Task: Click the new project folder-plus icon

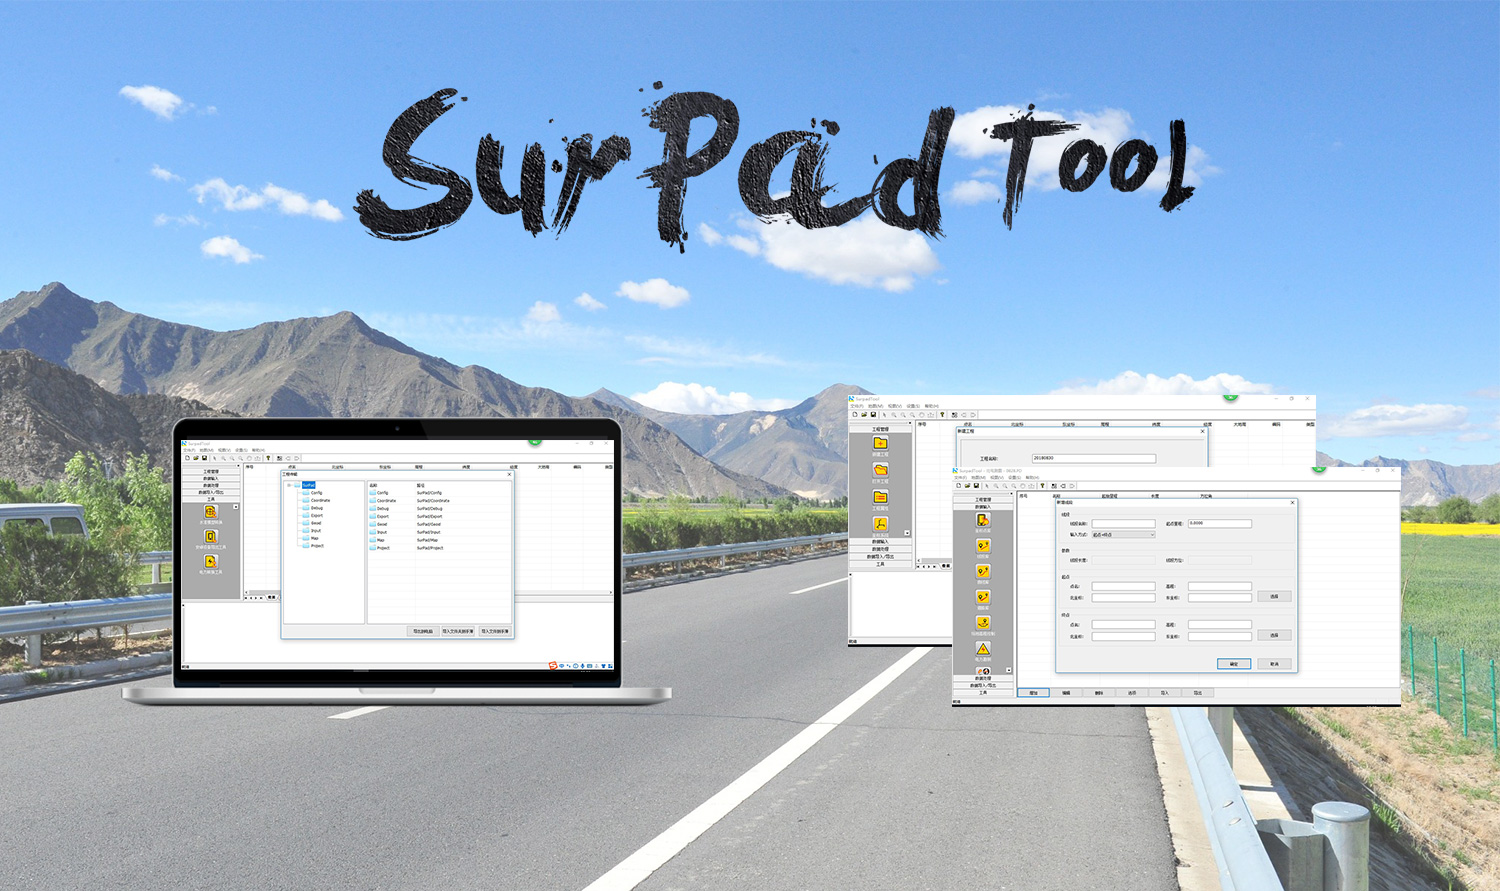Action: click(x=880, y=443)
